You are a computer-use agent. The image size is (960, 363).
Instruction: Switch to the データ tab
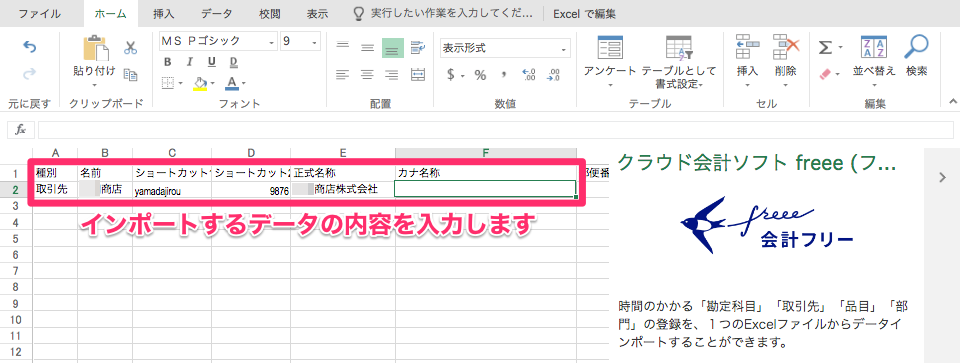(217, 13)
